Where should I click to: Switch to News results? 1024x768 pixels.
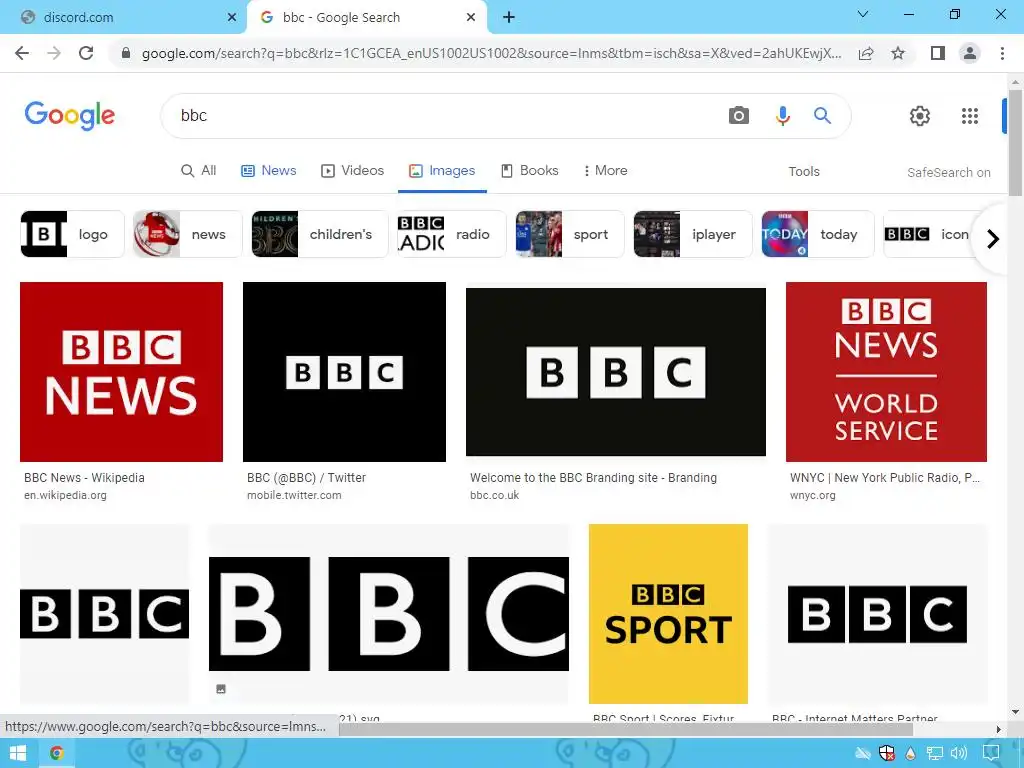click(268, 170)
